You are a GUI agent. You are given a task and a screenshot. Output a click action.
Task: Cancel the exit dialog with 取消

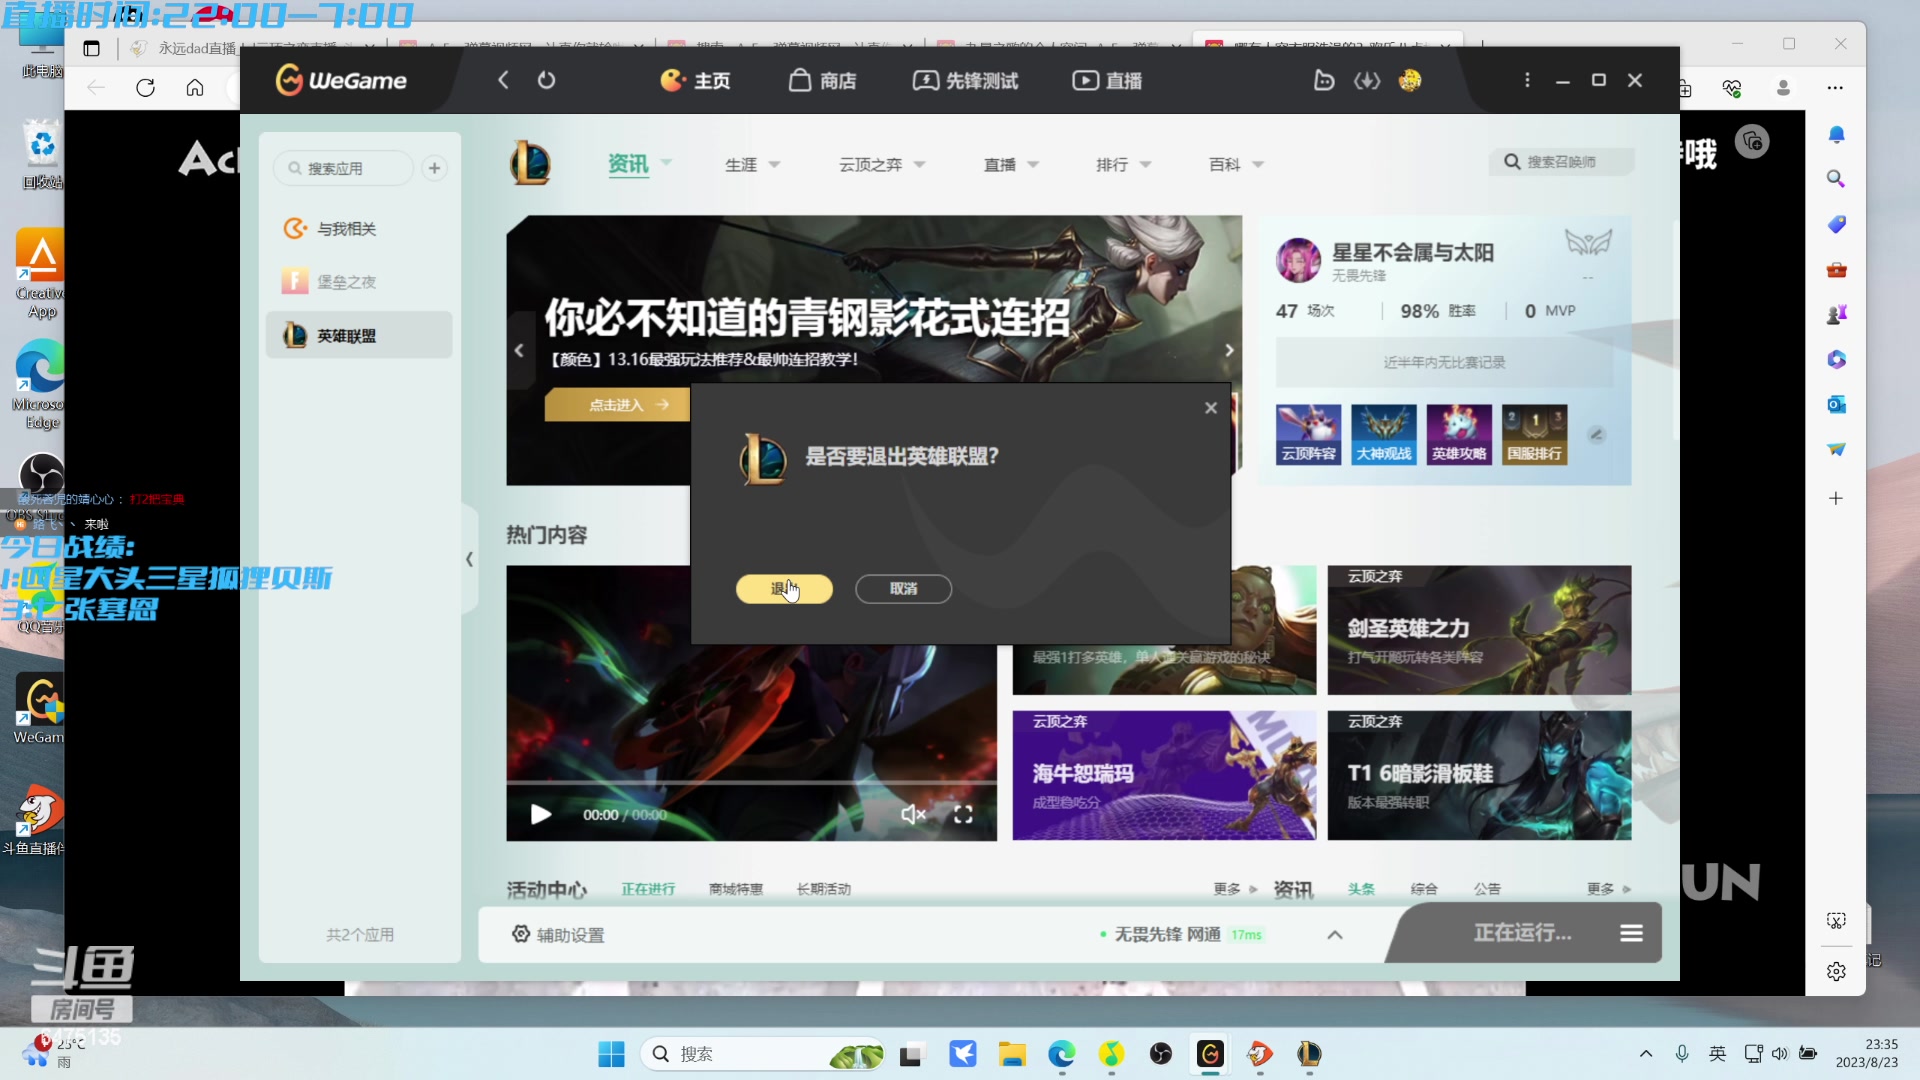tap(903, 589)
